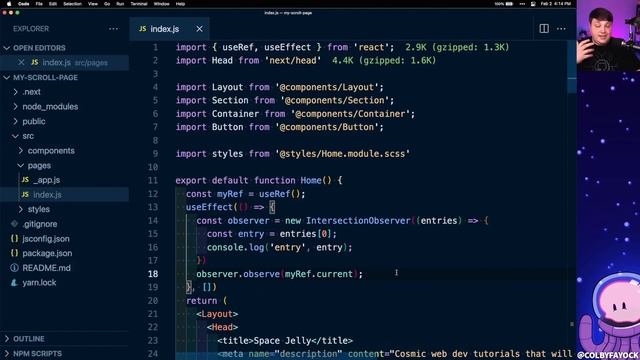The width and height of the screenshot is (640, 360).
Task: Click the JS icon on index.js tab
Action: point(142,29)
